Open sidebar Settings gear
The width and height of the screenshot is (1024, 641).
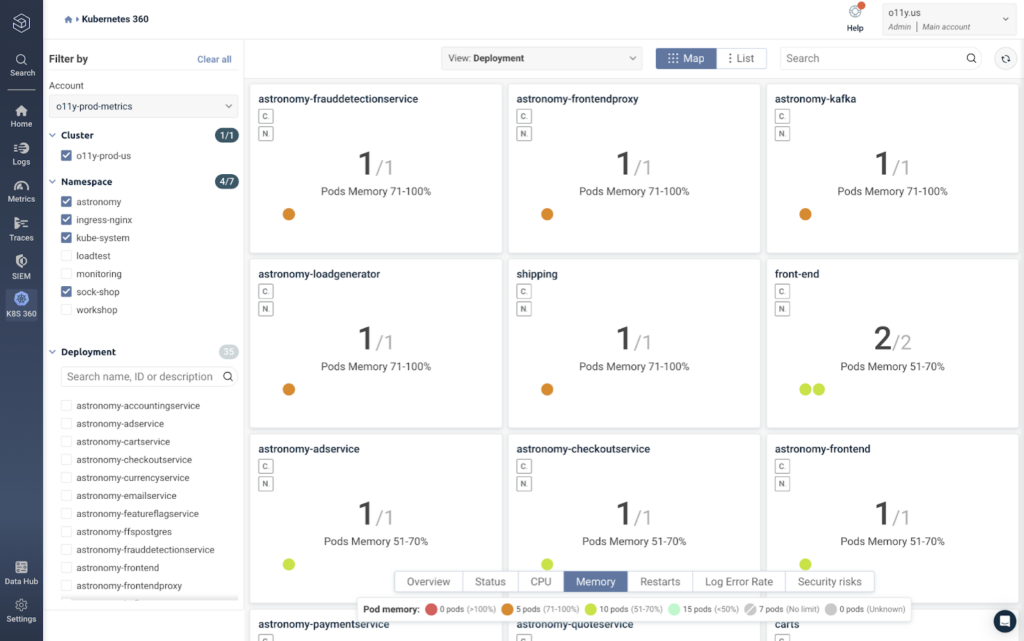click(x=21, y=610)
